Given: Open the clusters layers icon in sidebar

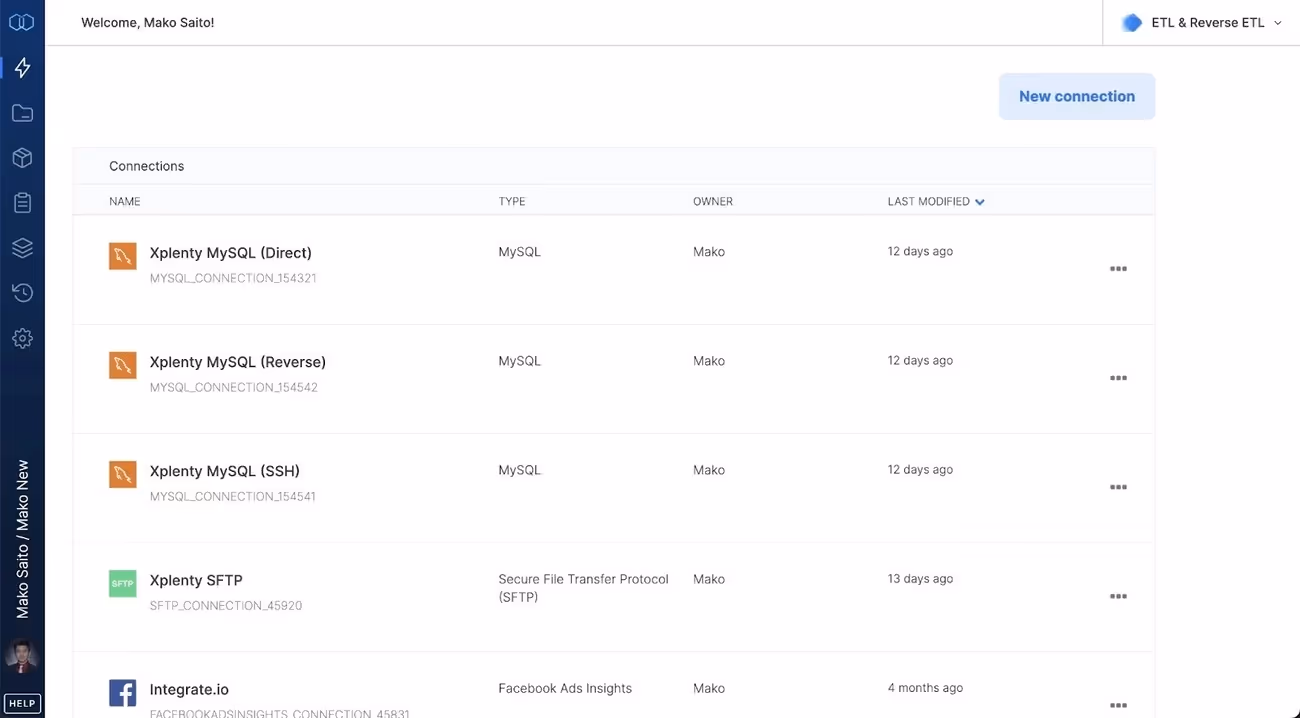Looking at the screenshot, I should point(22,248).
